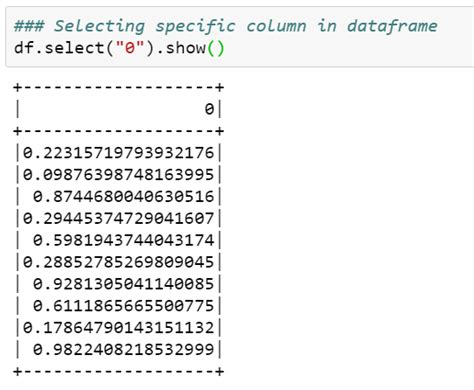This screenshot has height=390, width=474.
Task: Click the value 0.928130504114008​5
Action: click(123, 284)
